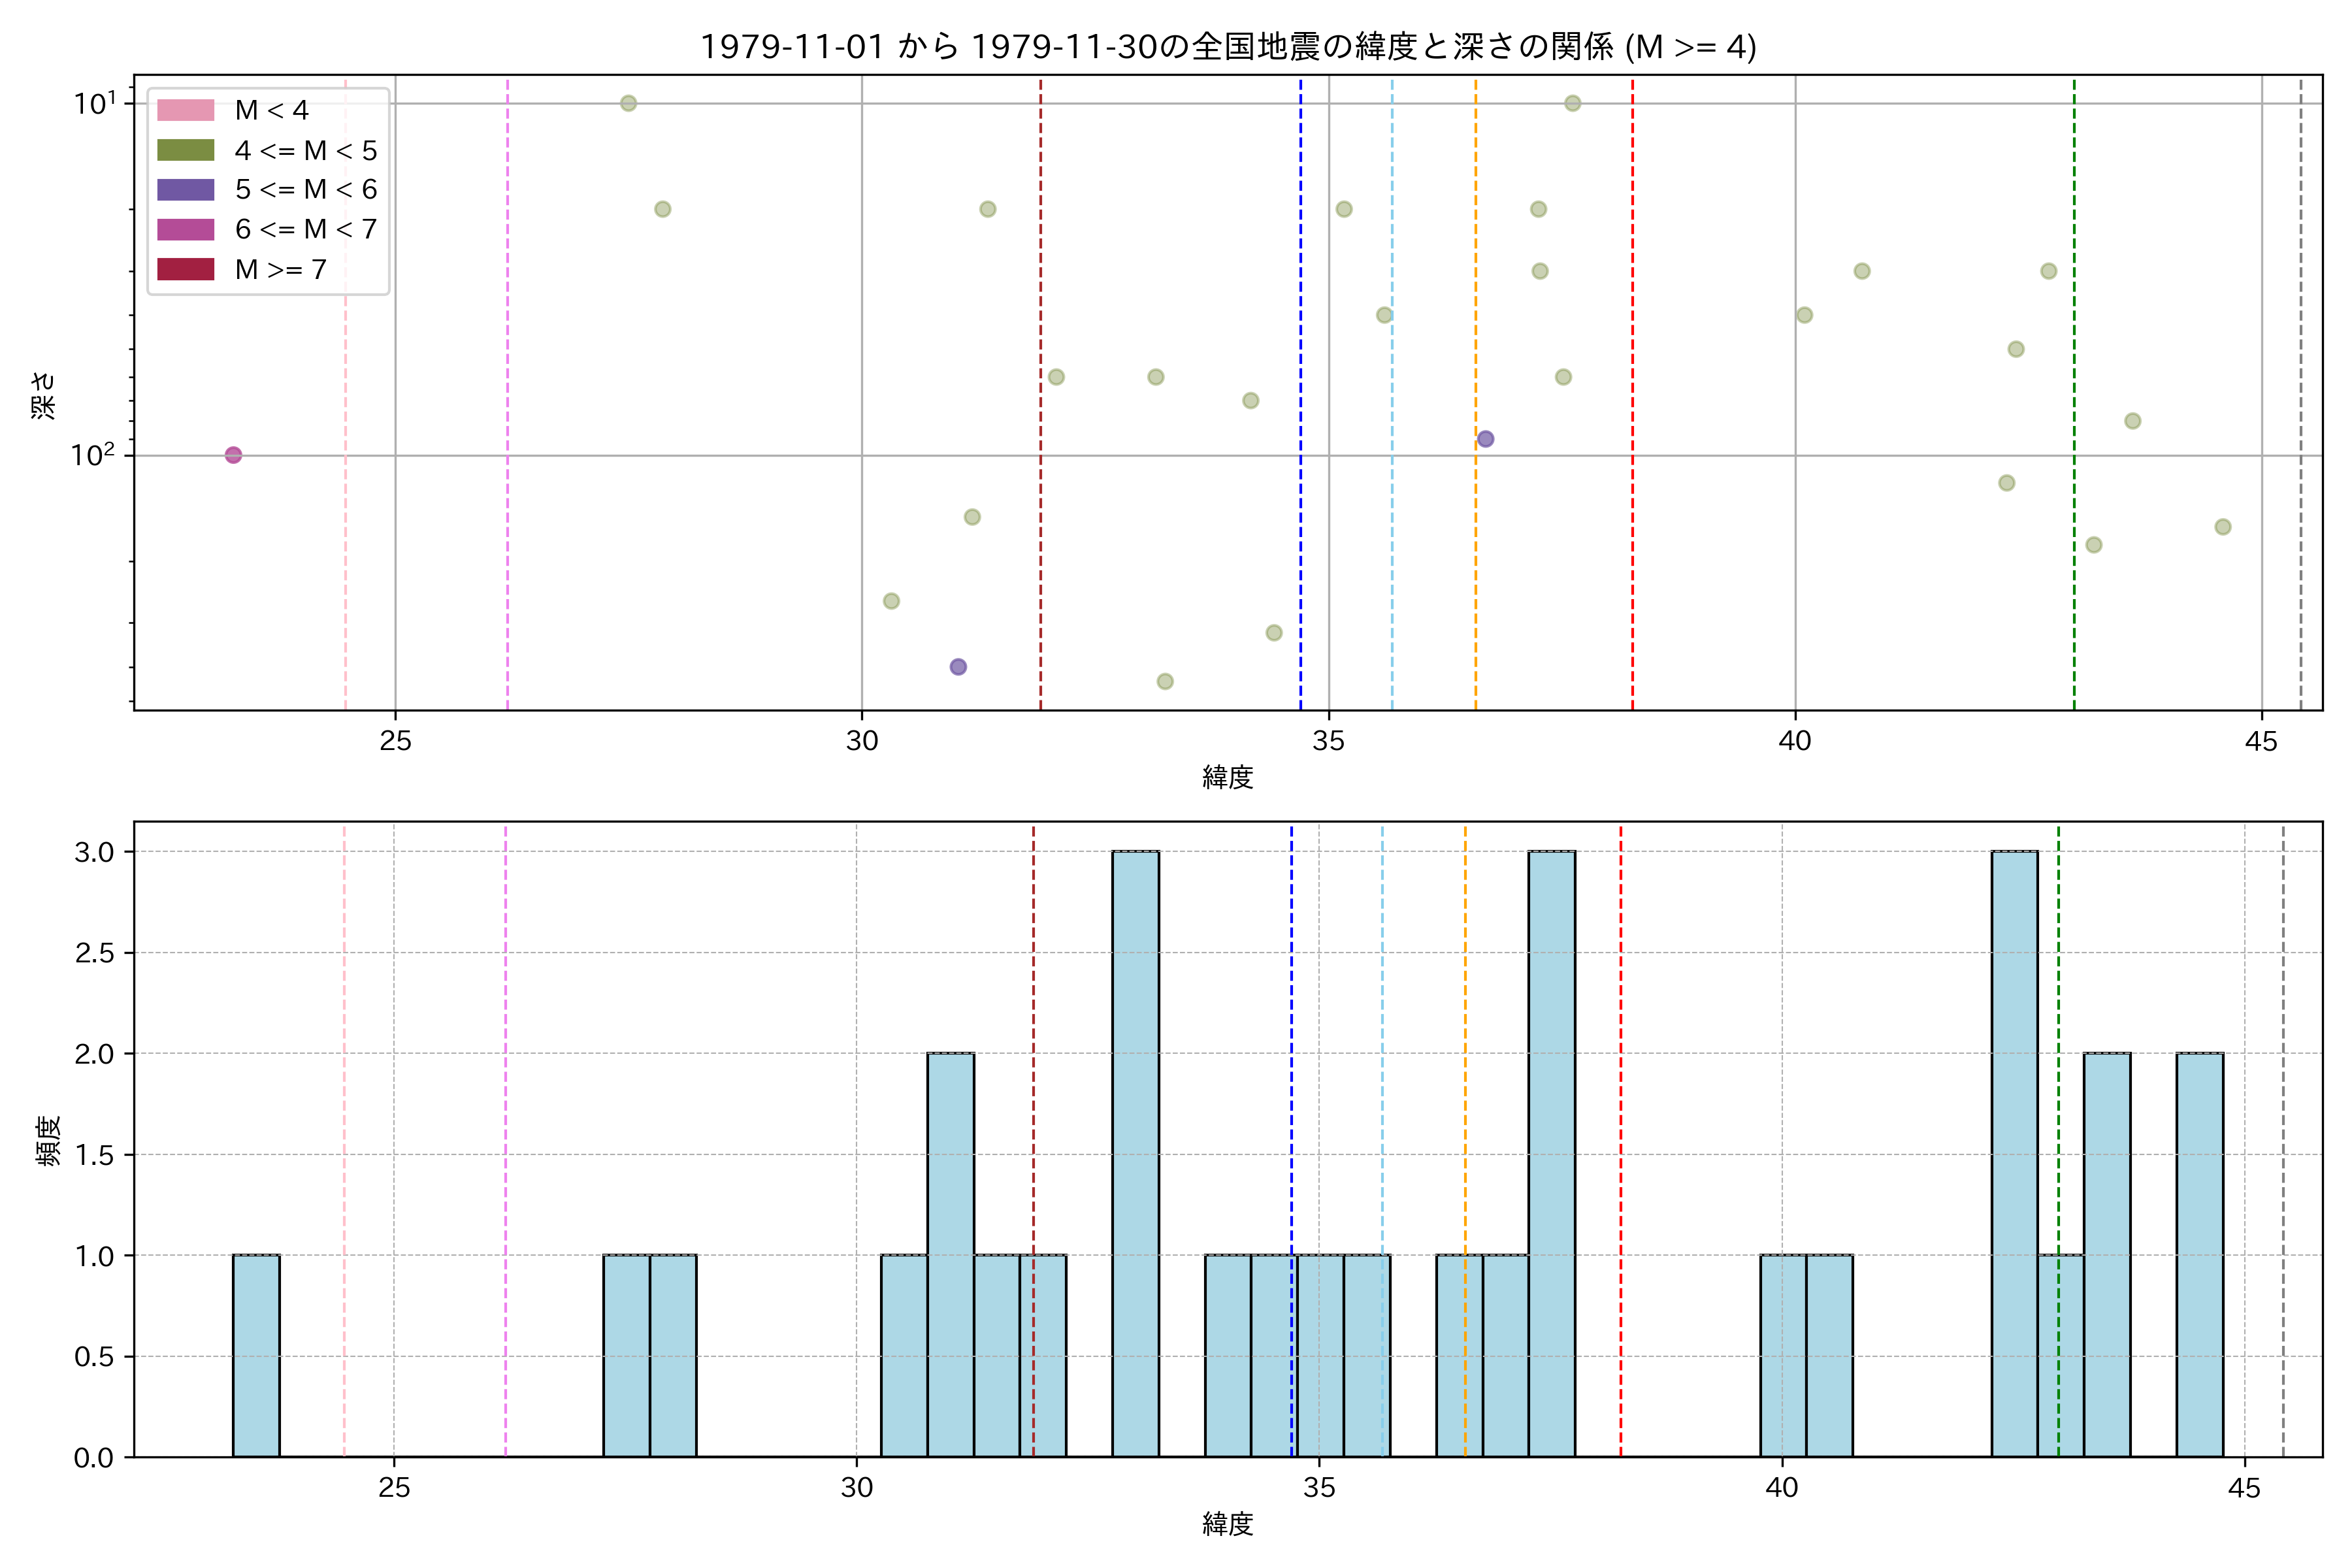Click the tall histogram bar near latitude 37.5
Viewport: 2352px width, 1568px height.
tap(1551, 1155)
